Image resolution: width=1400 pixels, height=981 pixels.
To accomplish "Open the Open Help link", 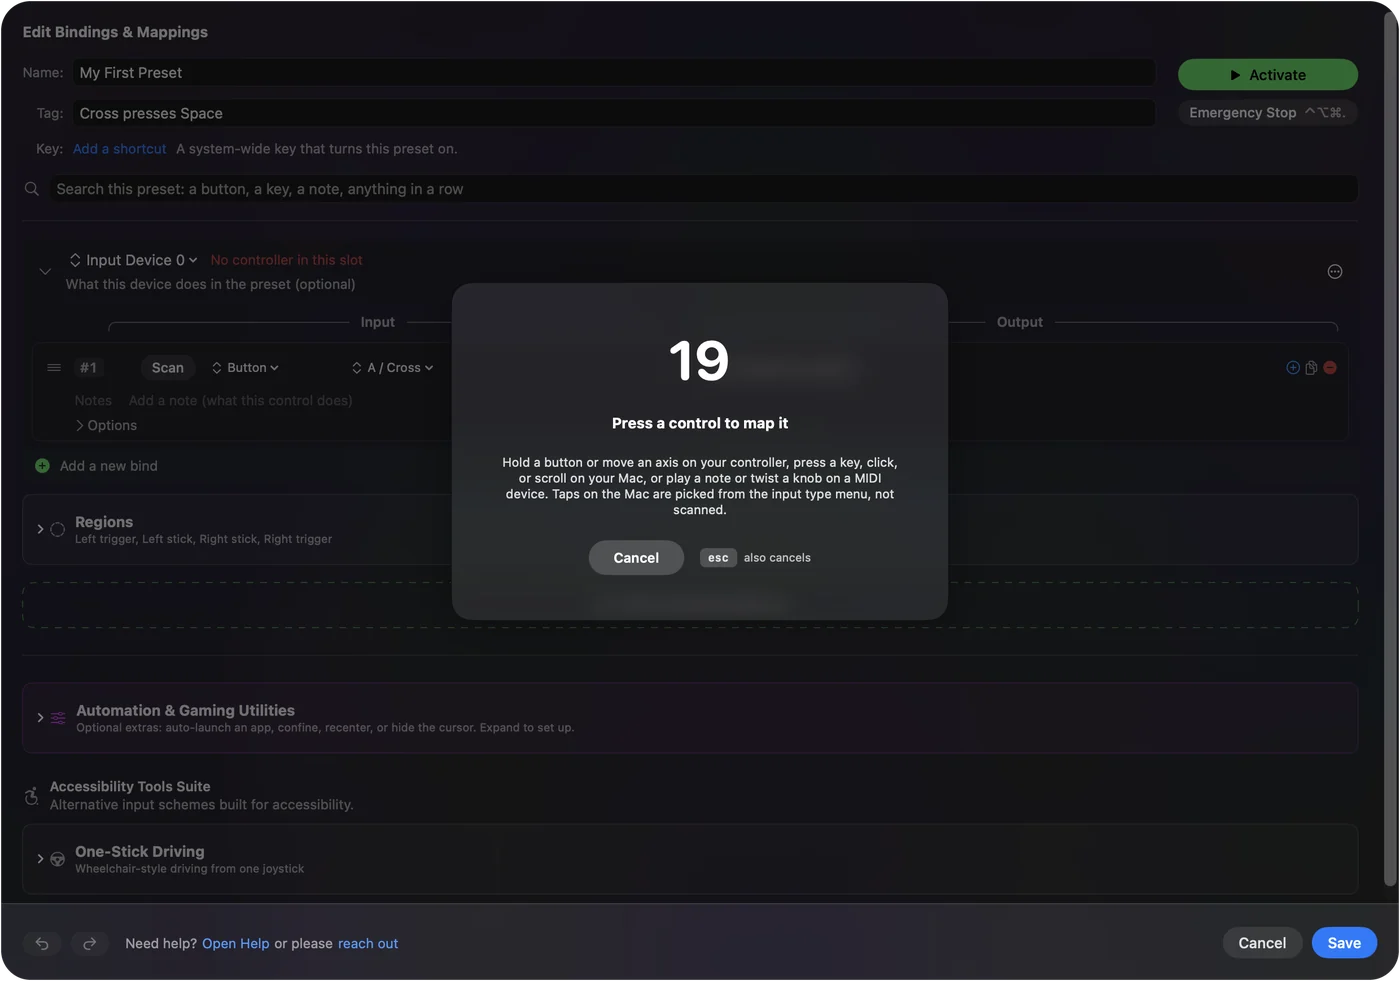I will click(236, 944).
